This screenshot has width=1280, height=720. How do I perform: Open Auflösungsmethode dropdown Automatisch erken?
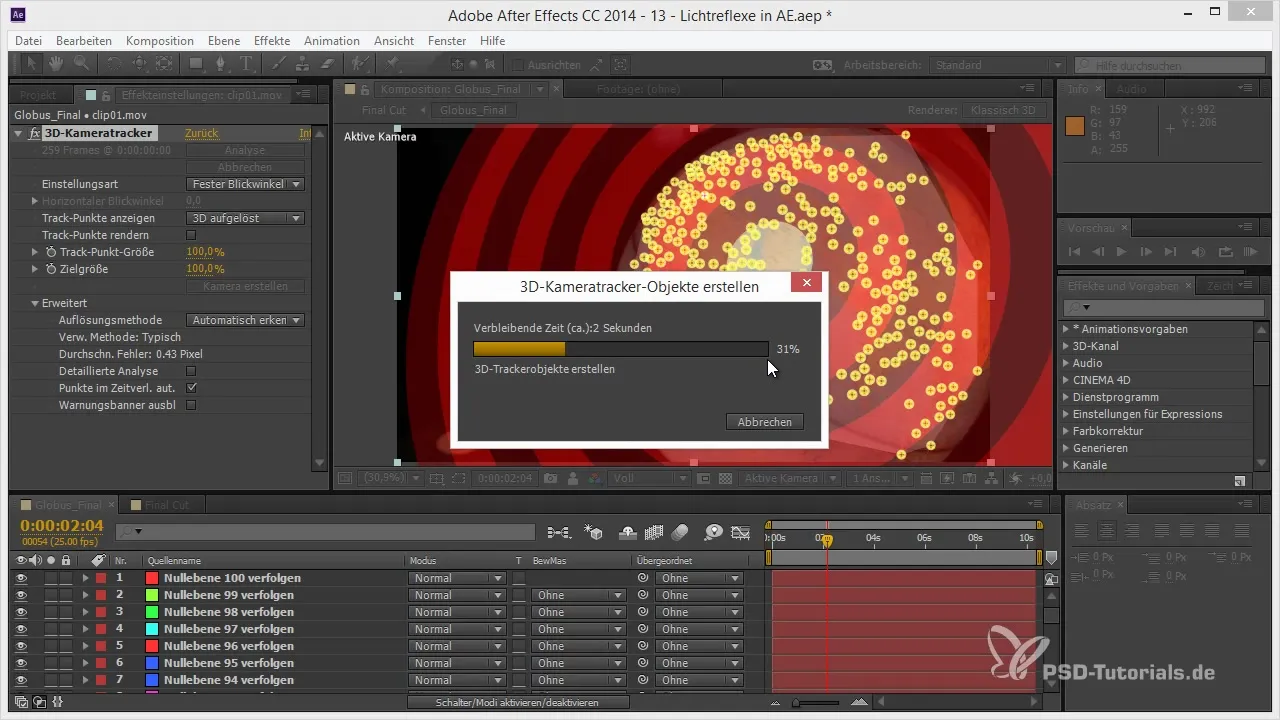click(x=246, y=320)
